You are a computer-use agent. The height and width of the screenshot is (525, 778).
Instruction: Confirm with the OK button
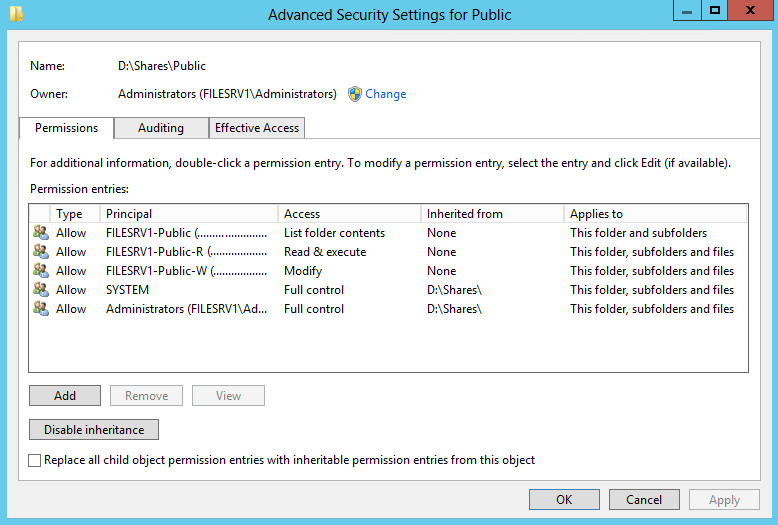564,500
